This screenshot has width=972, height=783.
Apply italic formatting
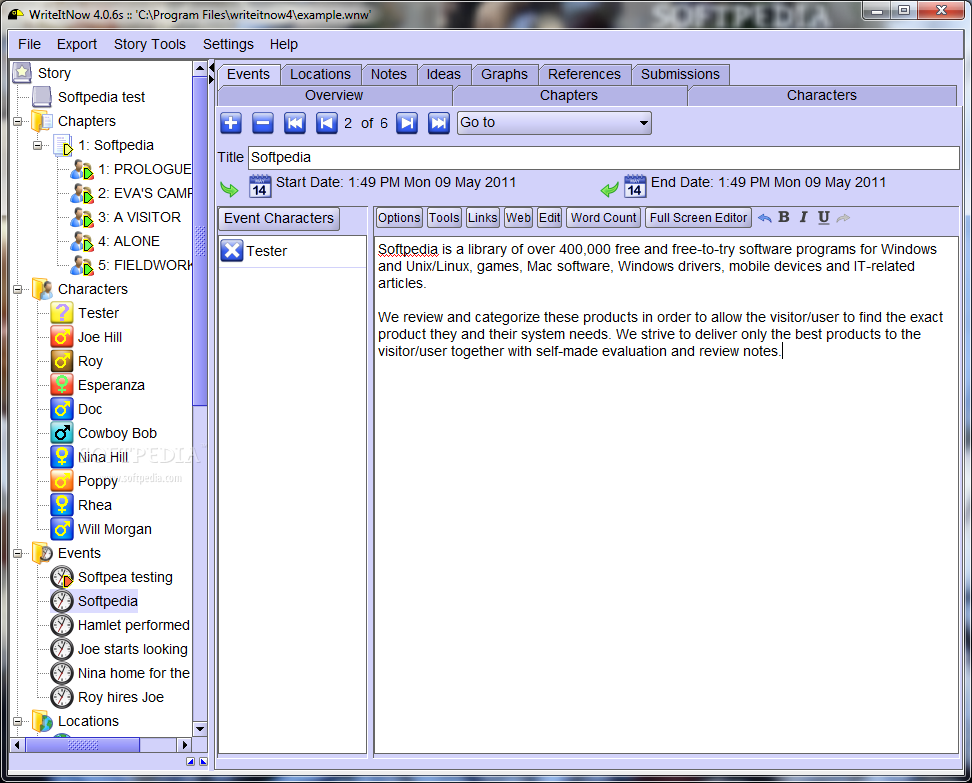803,217
